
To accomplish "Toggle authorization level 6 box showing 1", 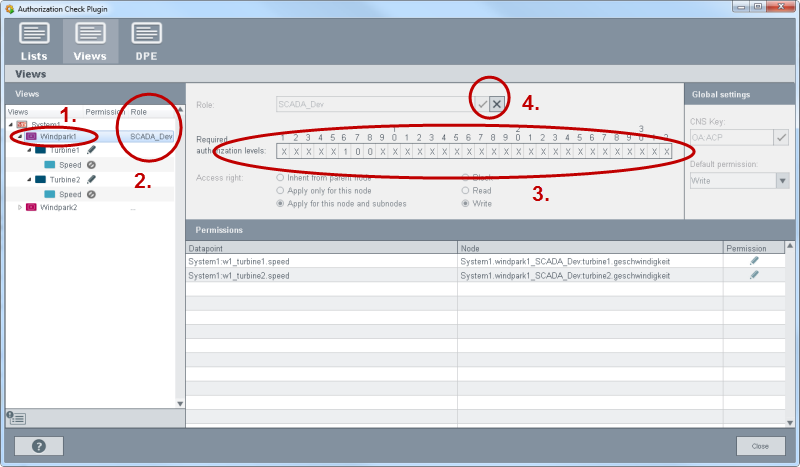I will (345, 152).
